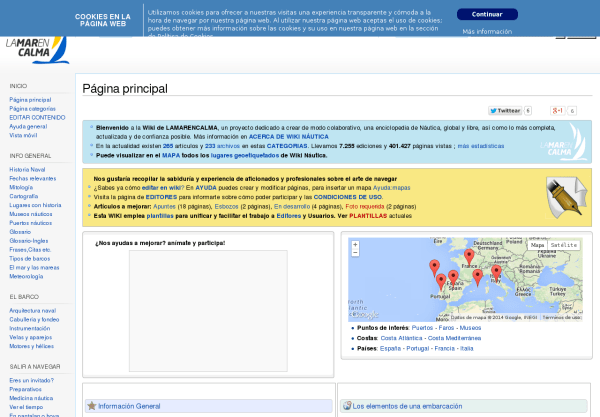Click the Twittear tweet button
This screenshot has height=417, width=600.
pyautogui.click(x=506, y=111)
